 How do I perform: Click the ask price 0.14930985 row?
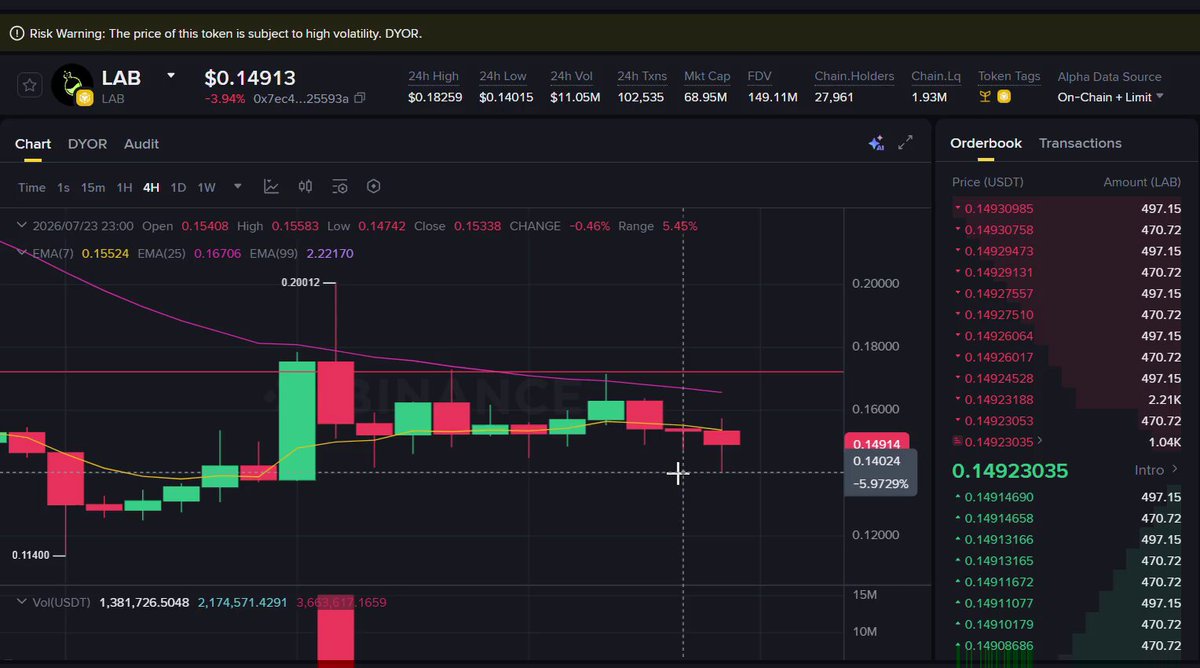1067,208
